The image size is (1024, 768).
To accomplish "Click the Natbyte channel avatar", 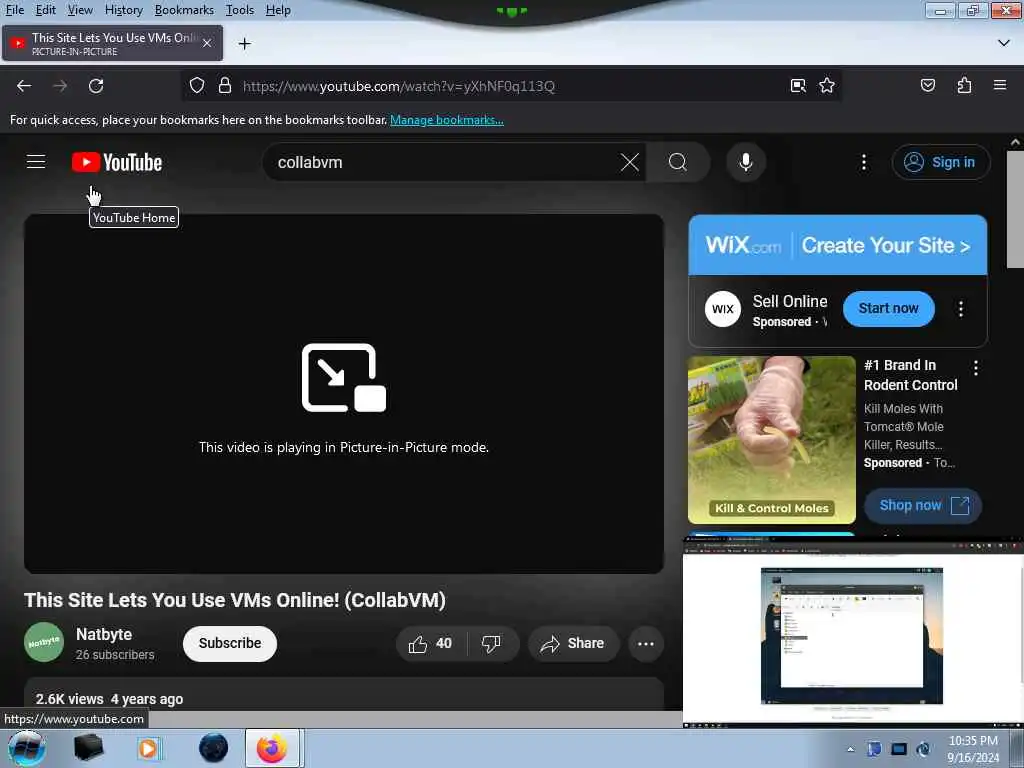I will pyautogui.click(x=44, y=643).
